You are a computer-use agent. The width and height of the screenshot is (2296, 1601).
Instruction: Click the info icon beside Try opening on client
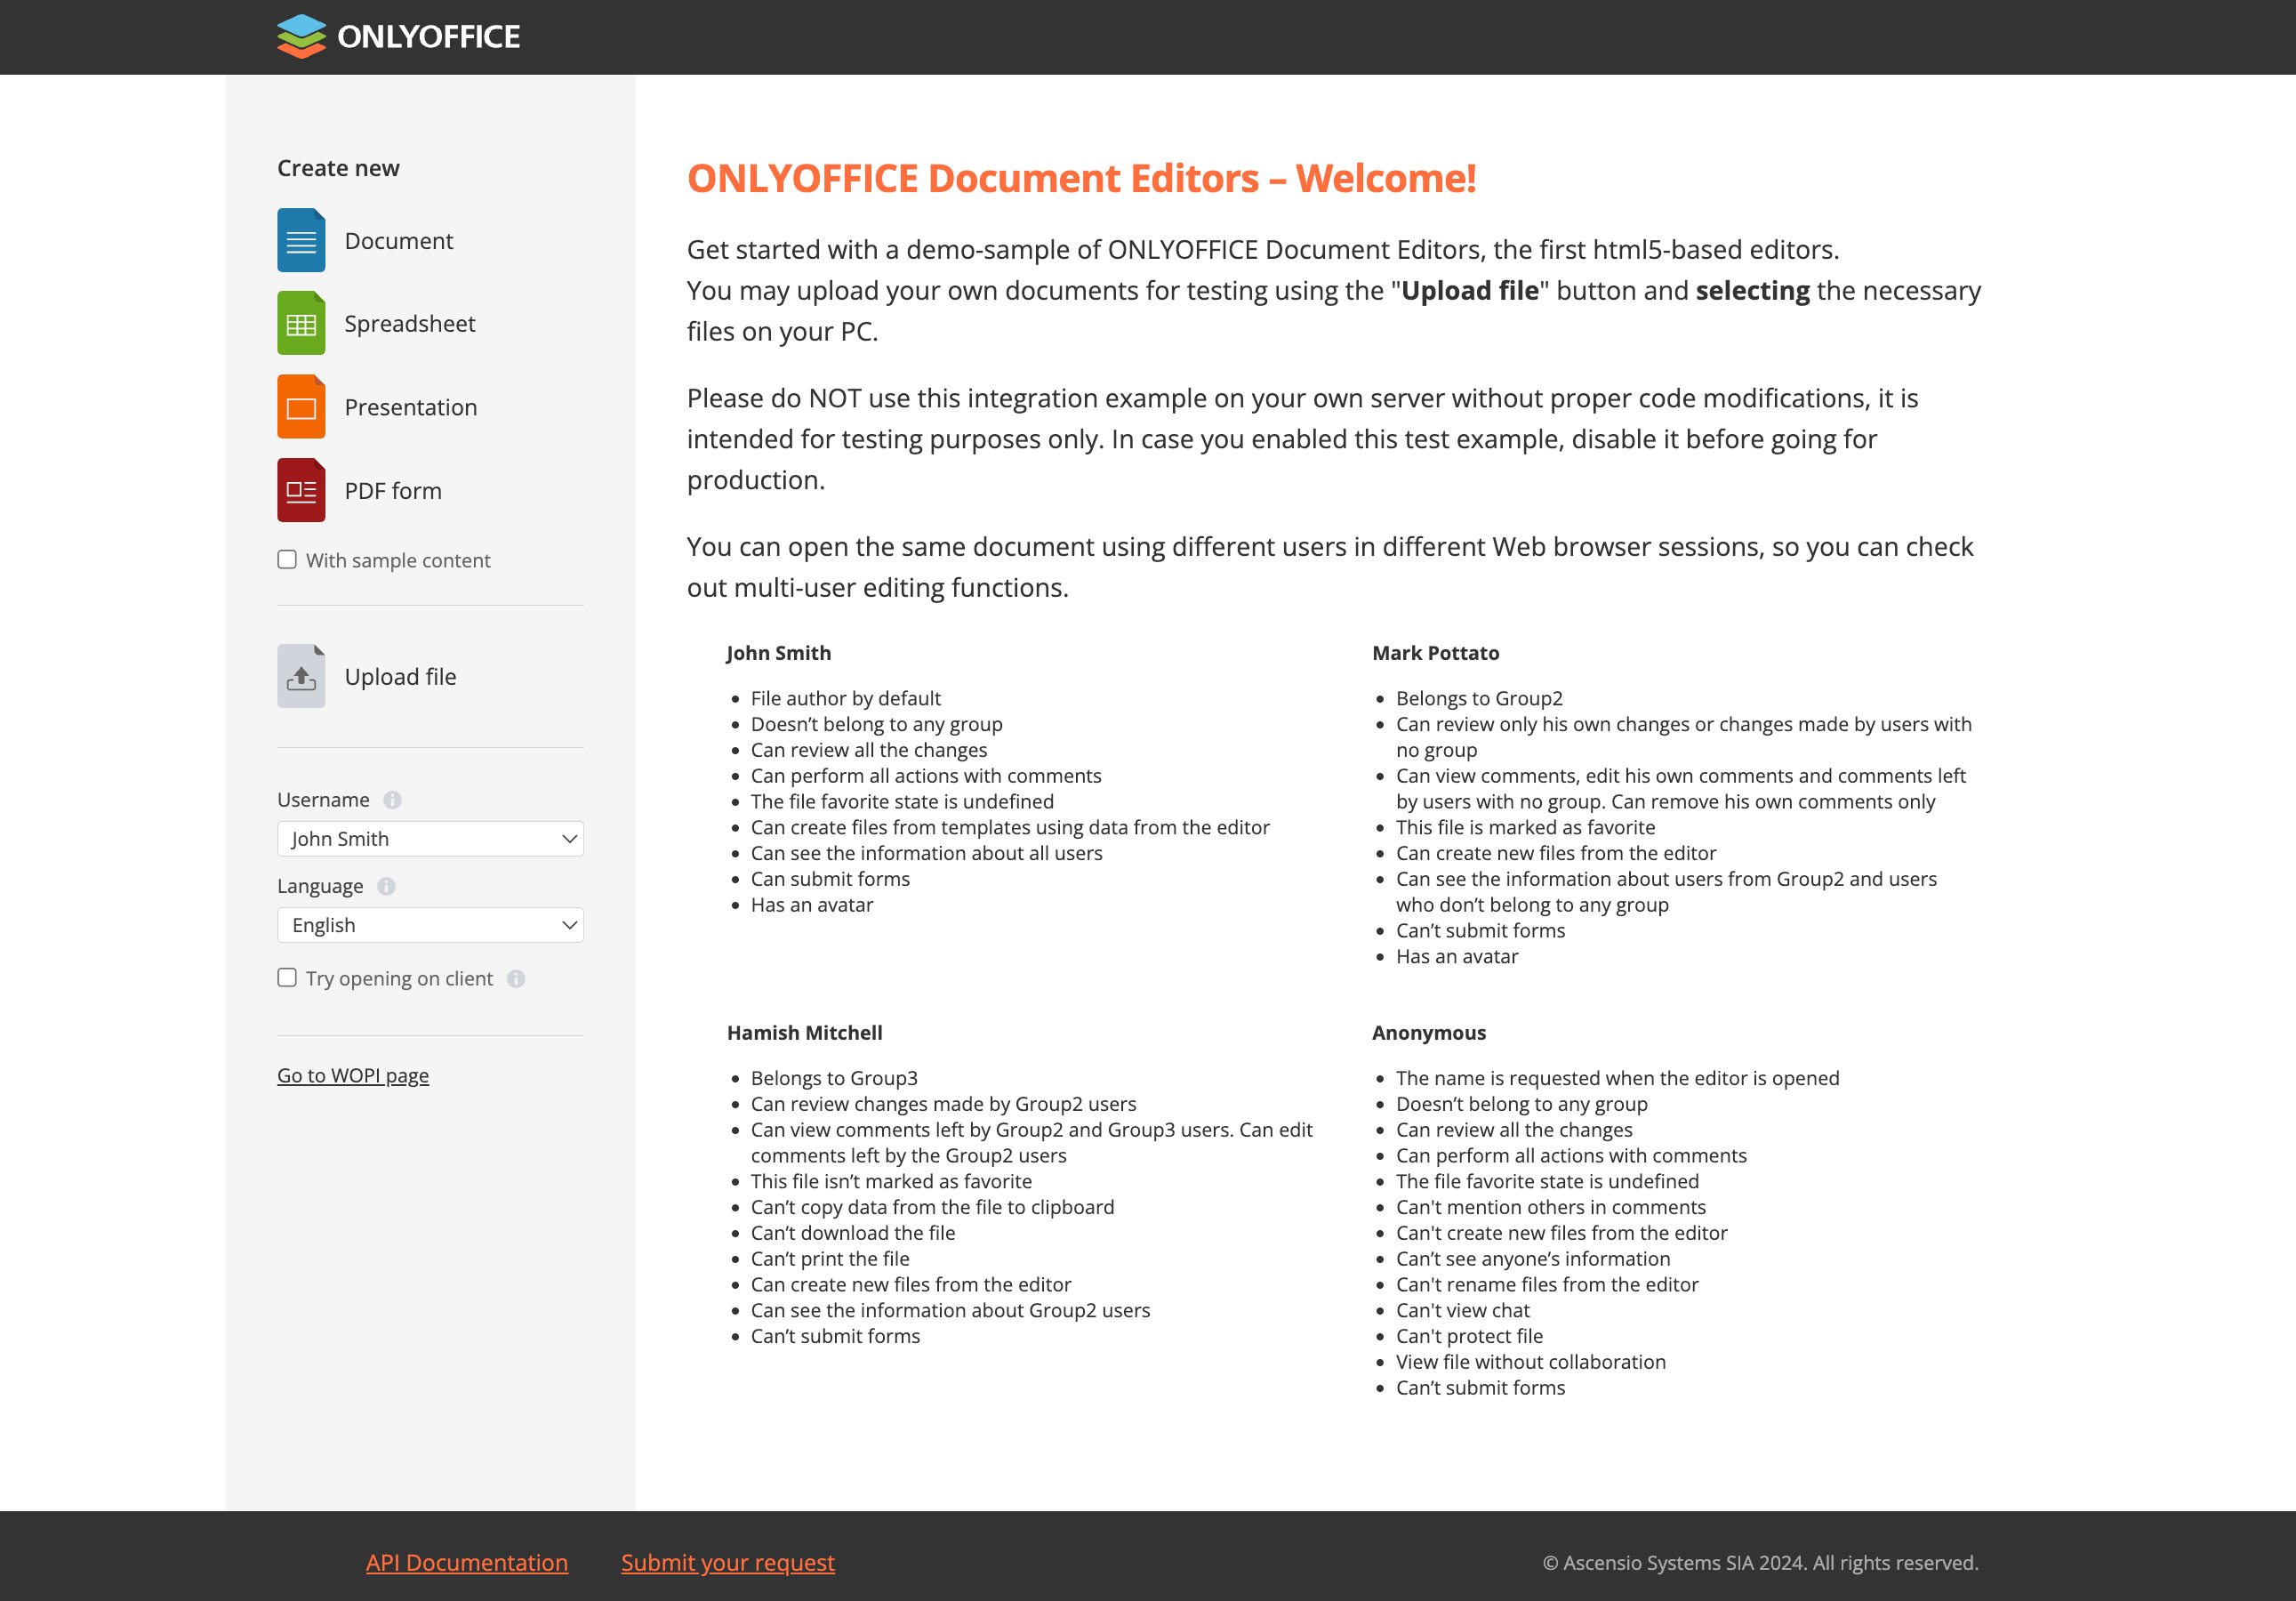coord(516,979)
